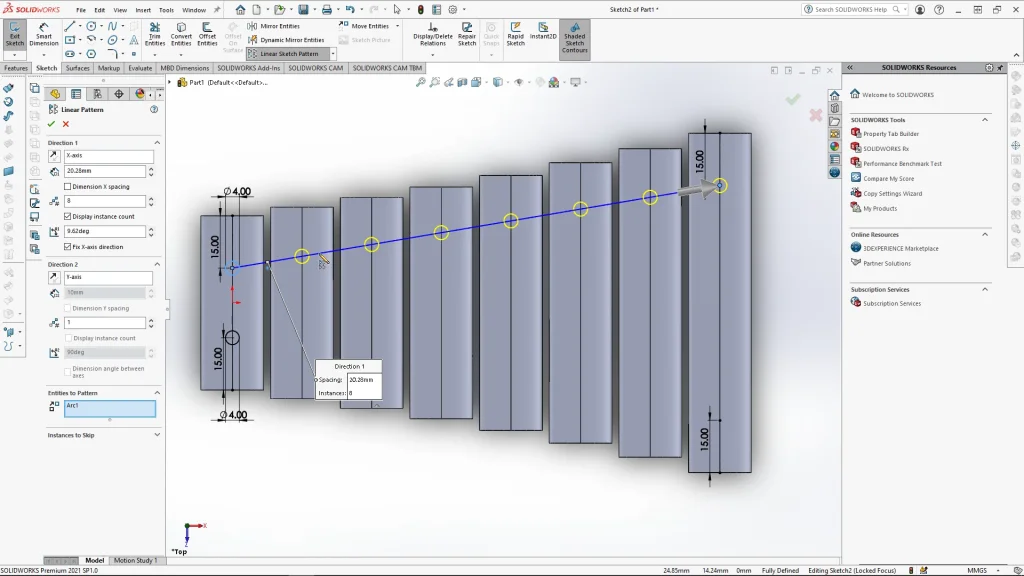Image resolution: width=1024 pixels, height=576 pixels.
Task: Click the Repair Sketch tool
Action: coord(467,34)
